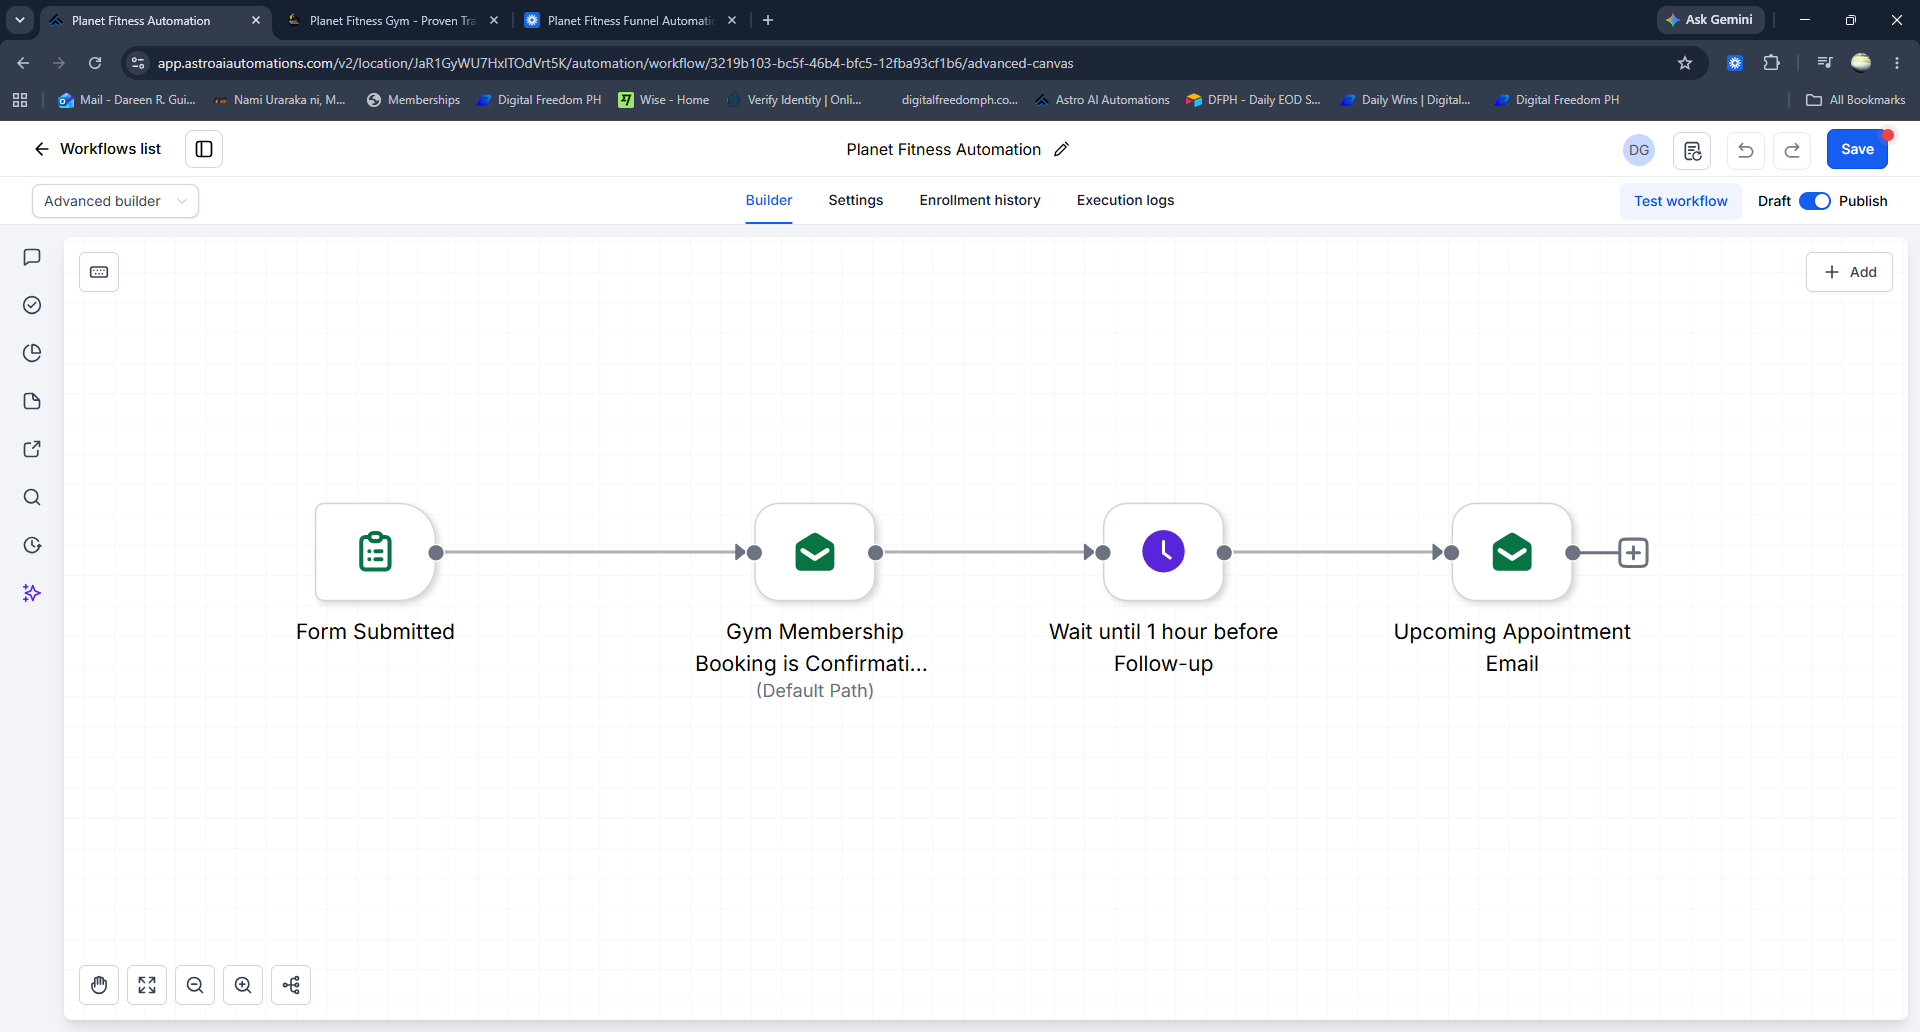
Task: Reload the current page
Action: click(95, 63)
